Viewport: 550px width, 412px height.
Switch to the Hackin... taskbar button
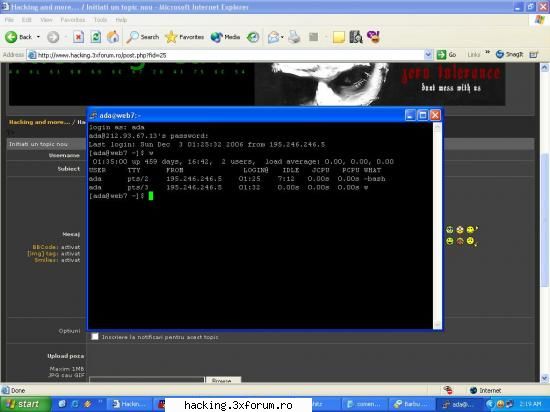click(x=129, y=404)
